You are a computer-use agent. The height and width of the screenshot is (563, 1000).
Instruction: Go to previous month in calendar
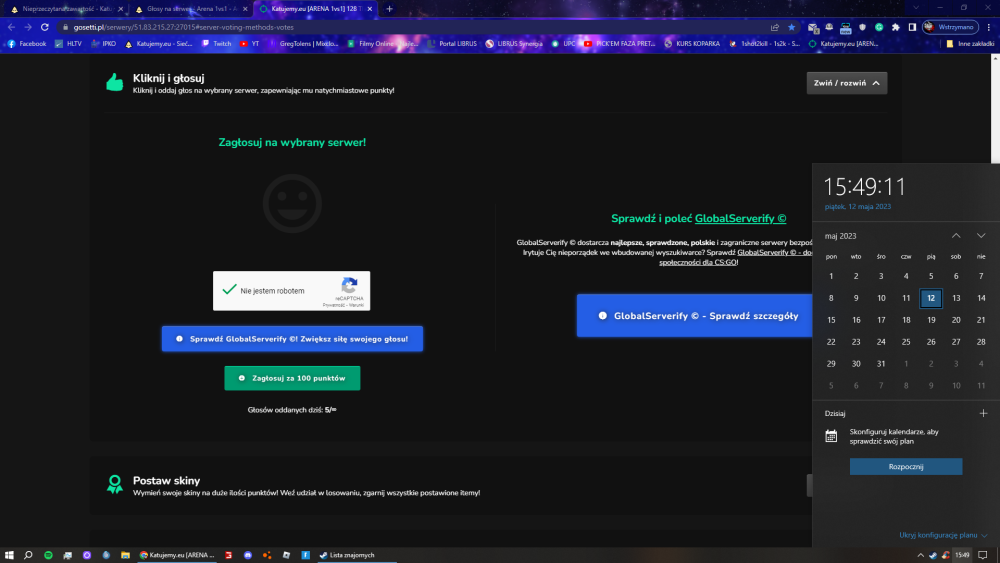click(956, 236)
